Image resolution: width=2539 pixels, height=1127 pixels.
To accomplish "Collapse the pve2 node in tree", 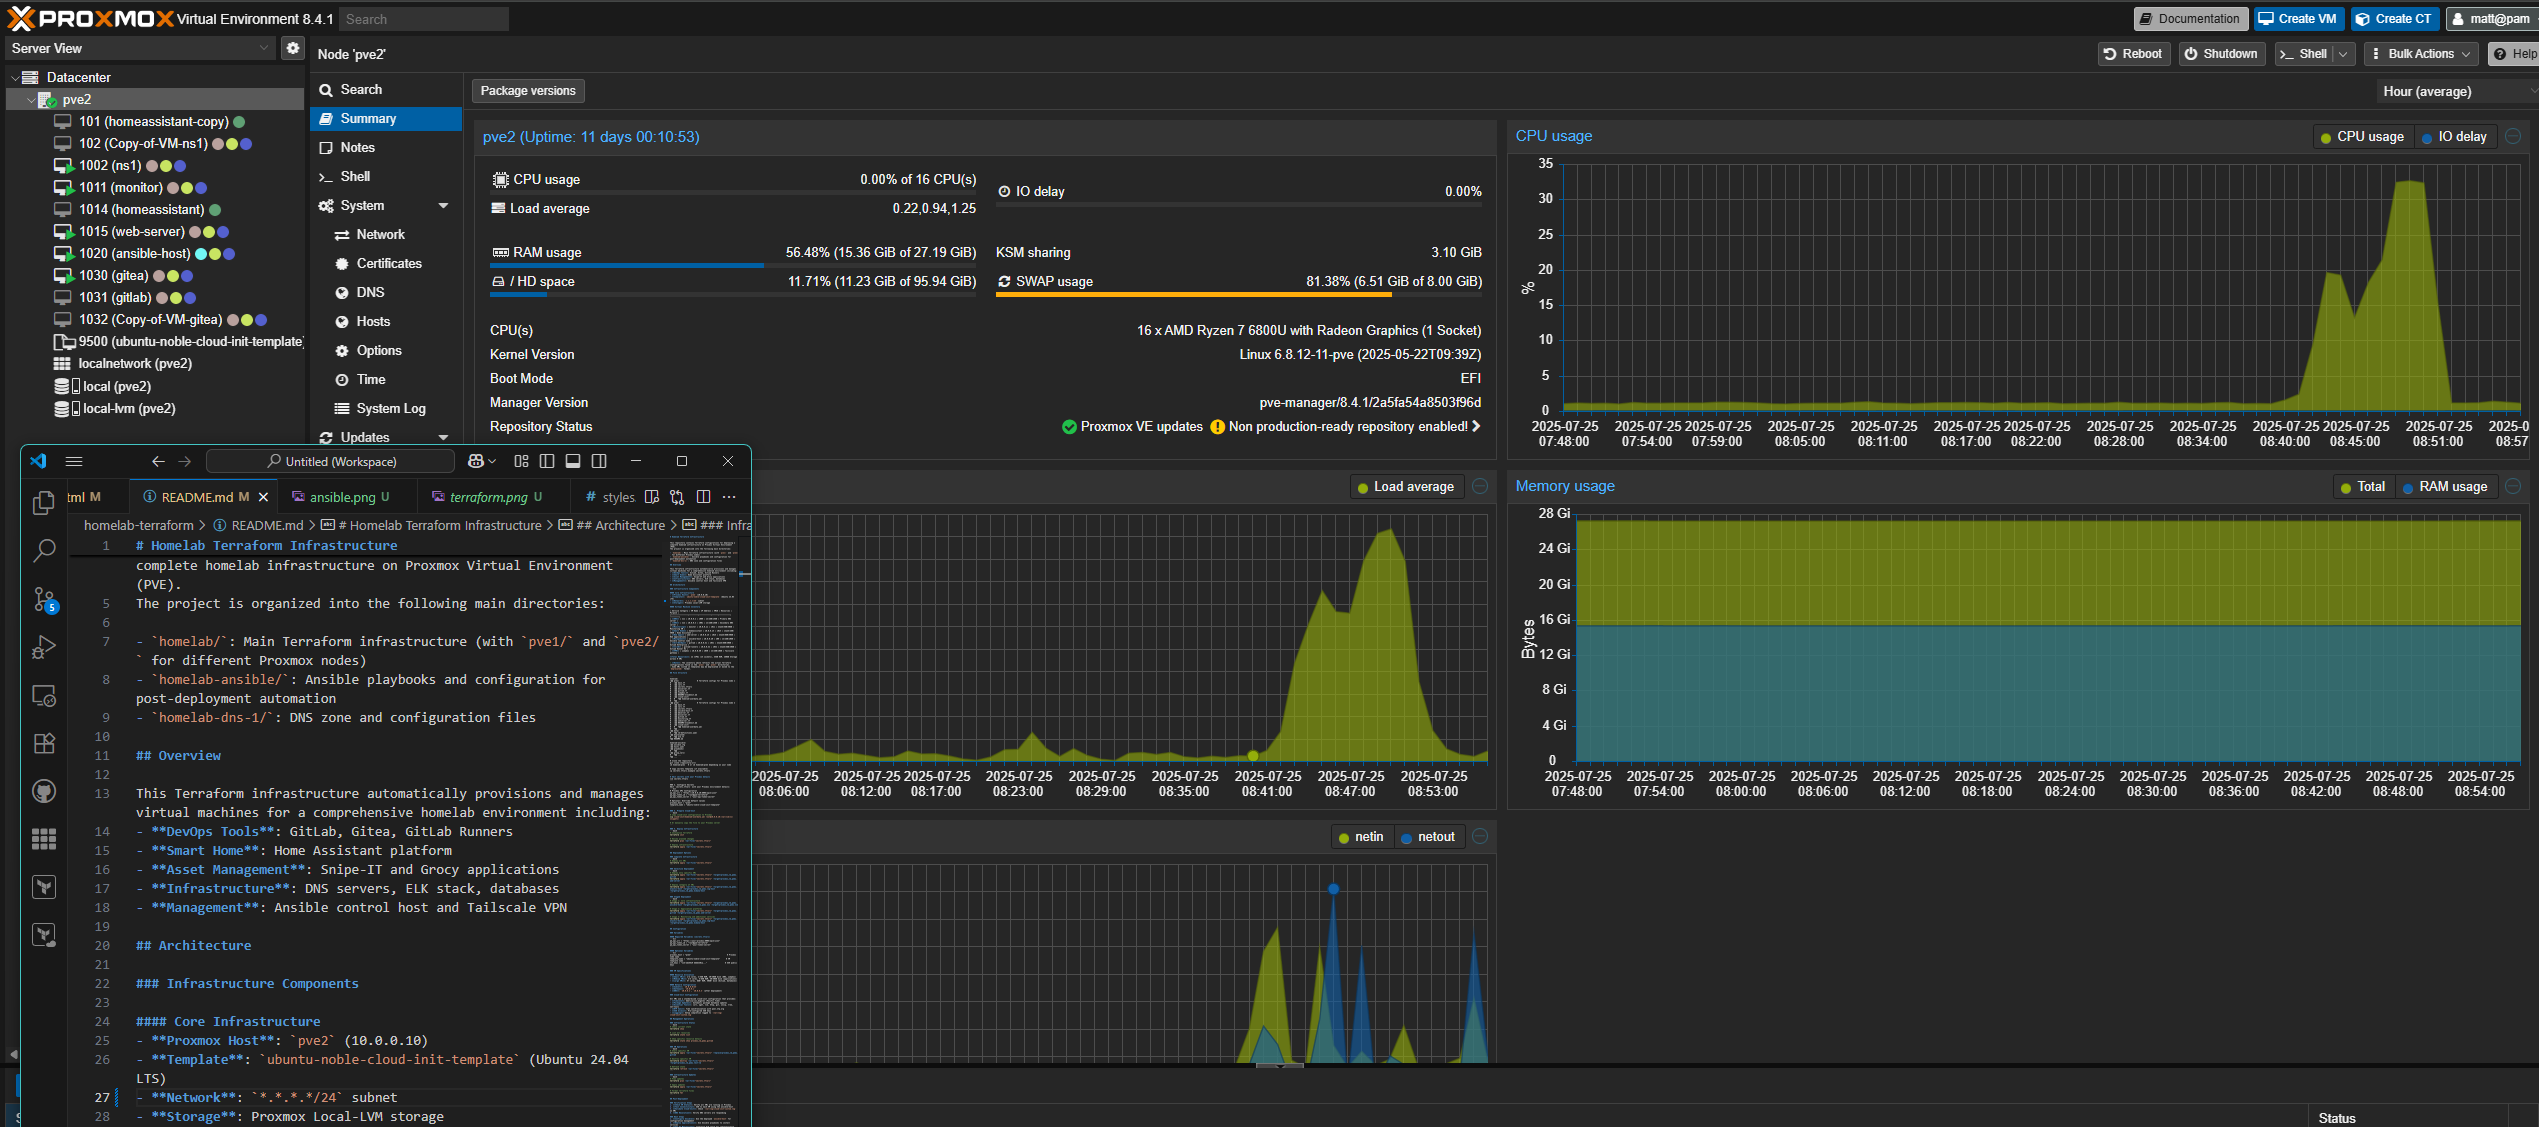I will [x=31, y=100].
